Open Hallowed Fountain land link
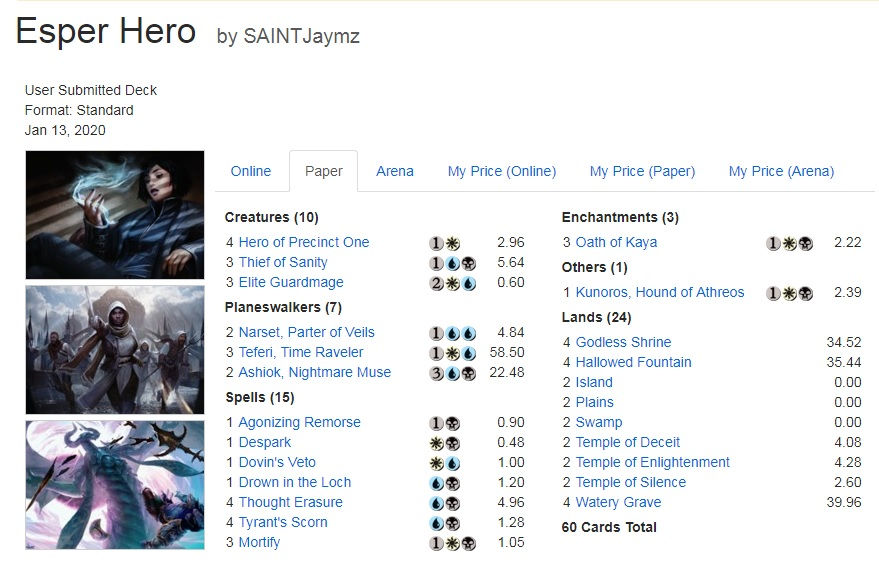The height and width of the screenshot is (564, 879). coord(633,362)
